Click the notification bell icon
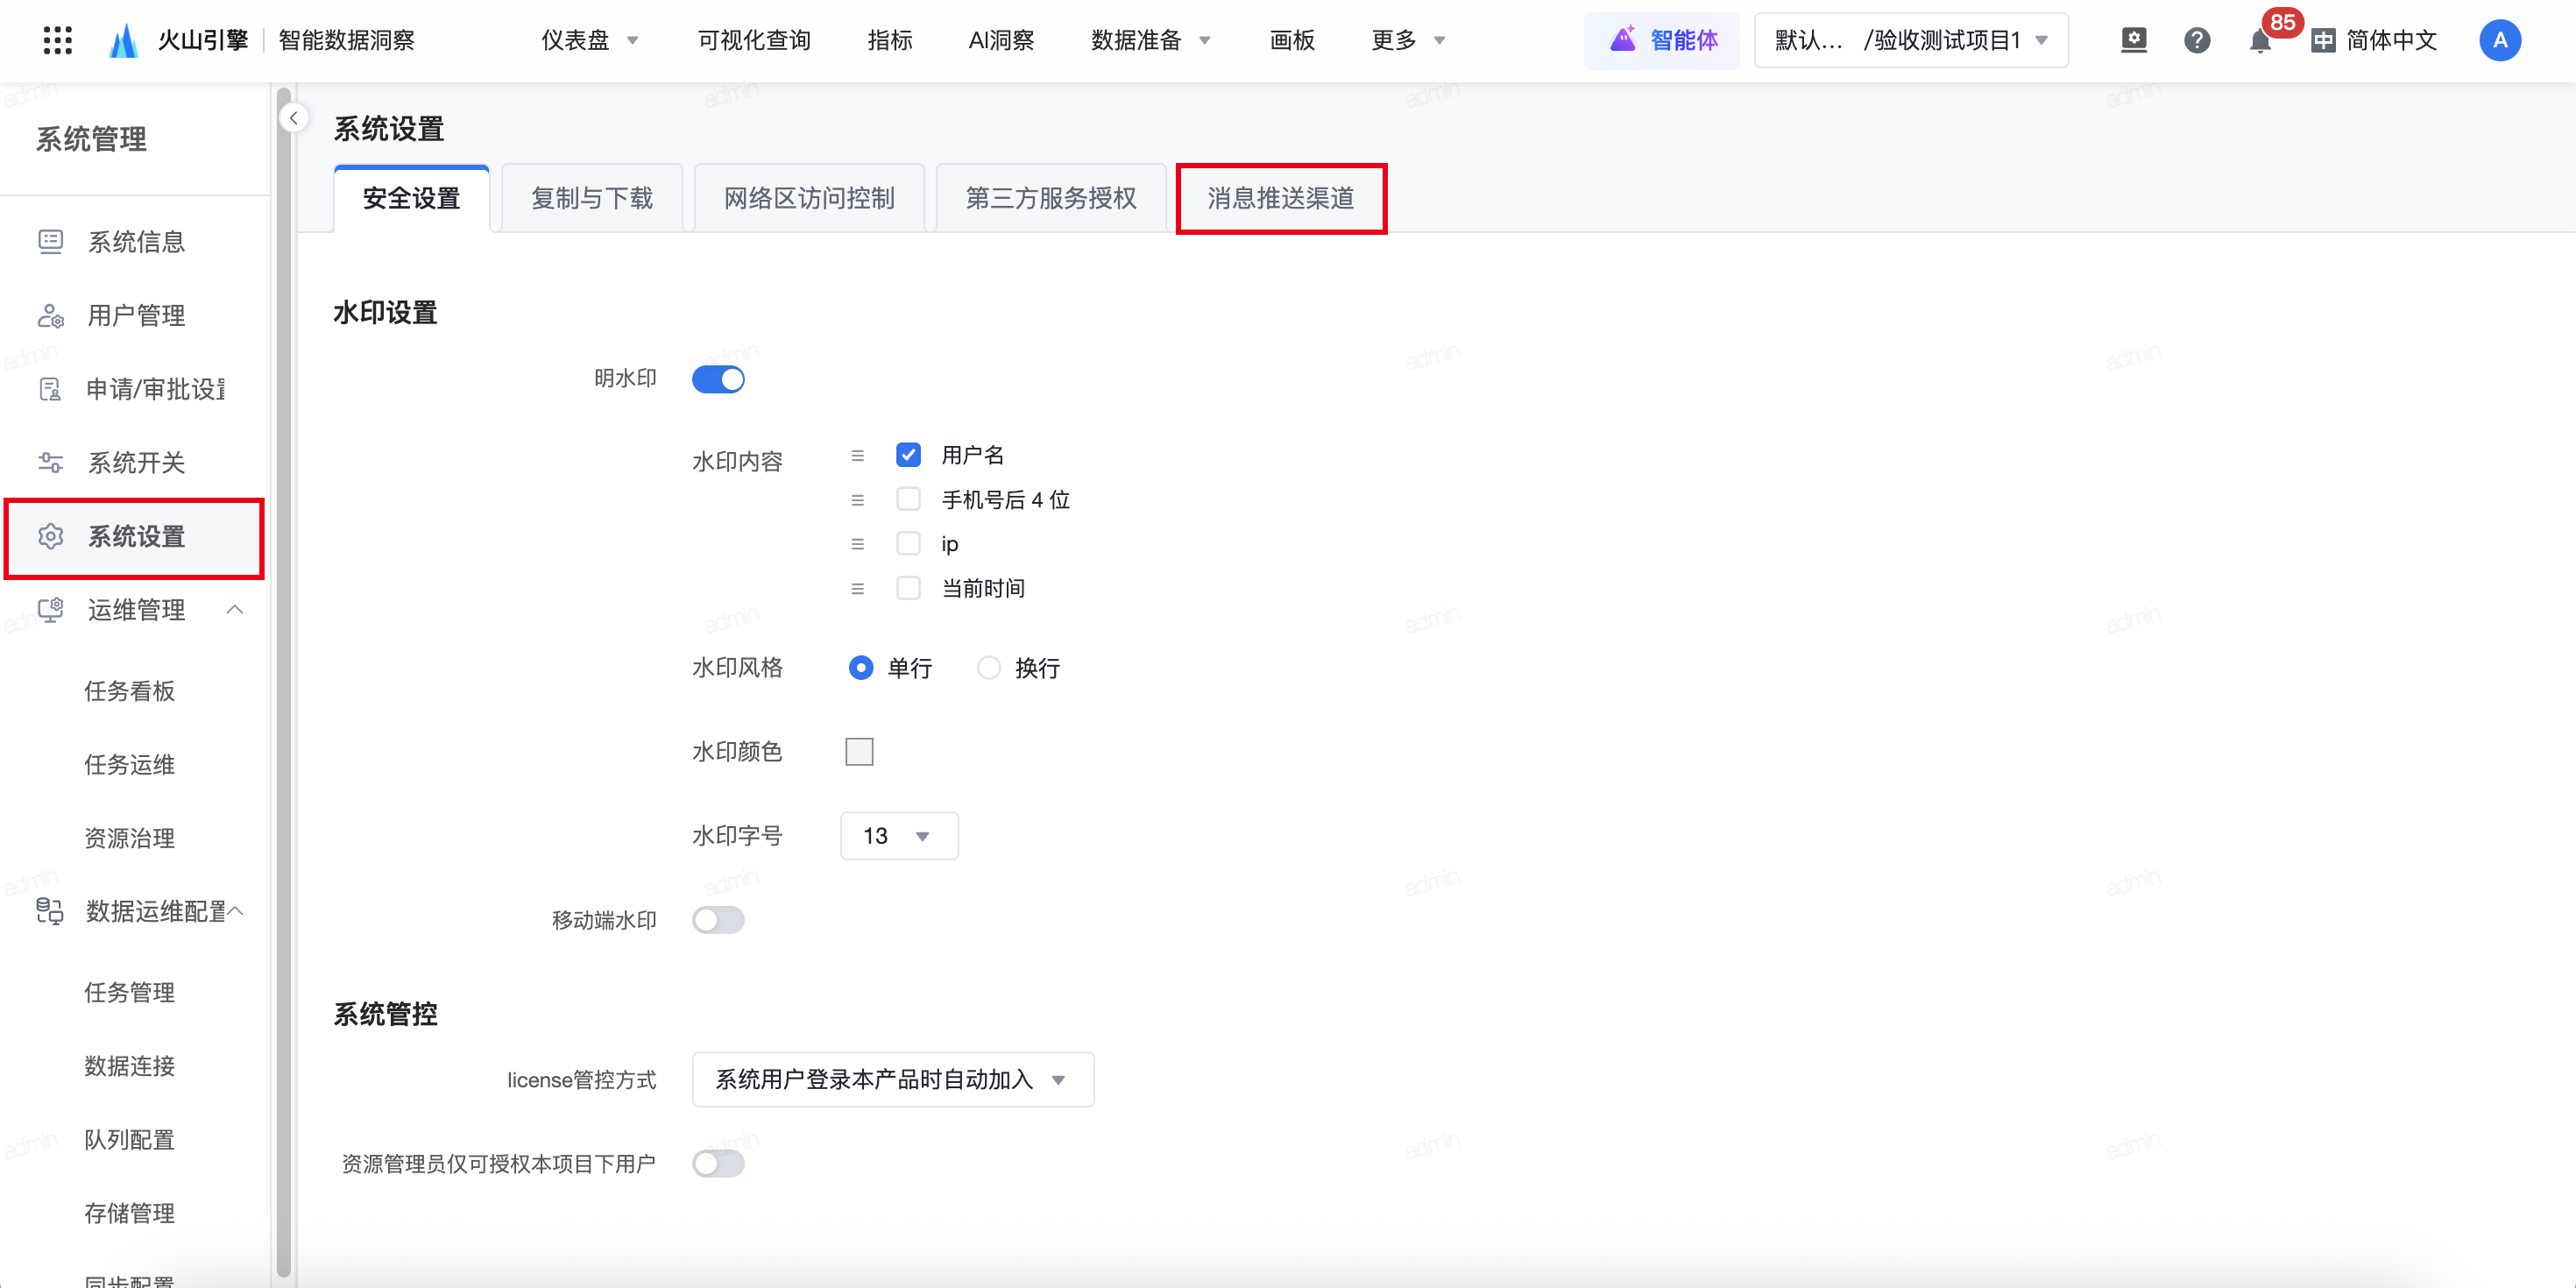This screenshot has width=2576, height=1288. coord(2259,41)
